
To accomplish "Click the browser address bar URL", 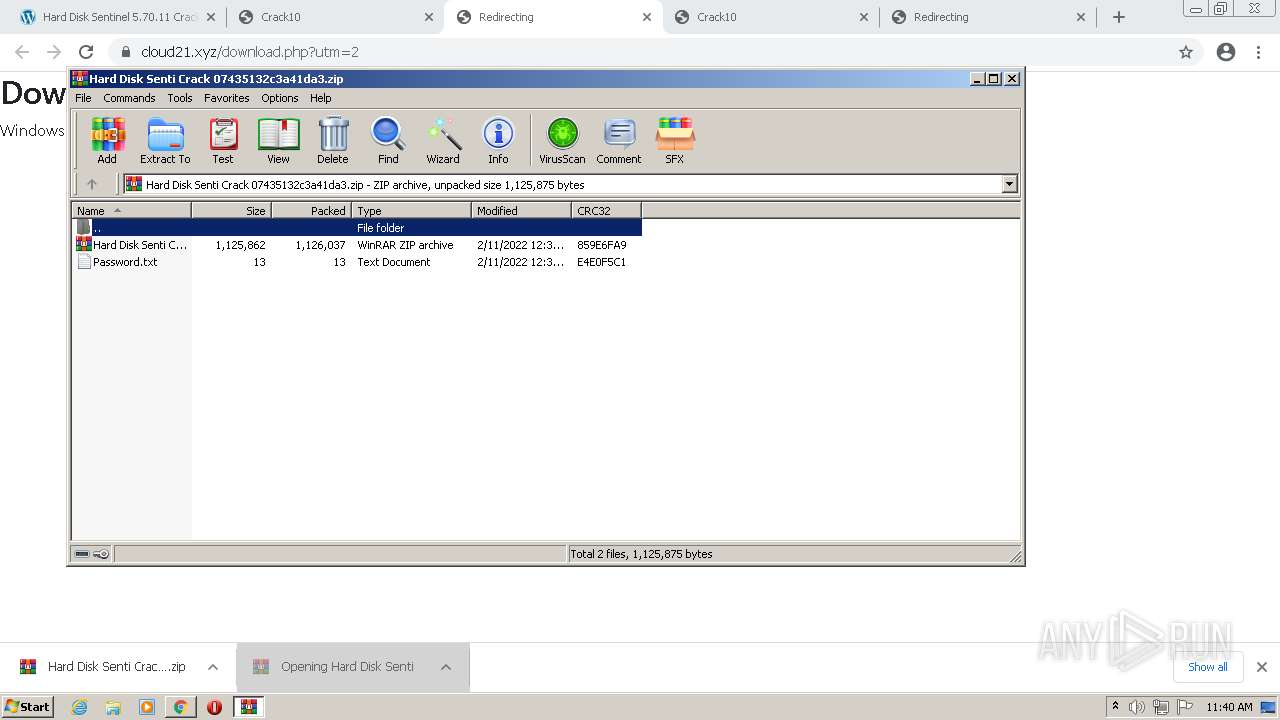I will click(x=250, y=52).
